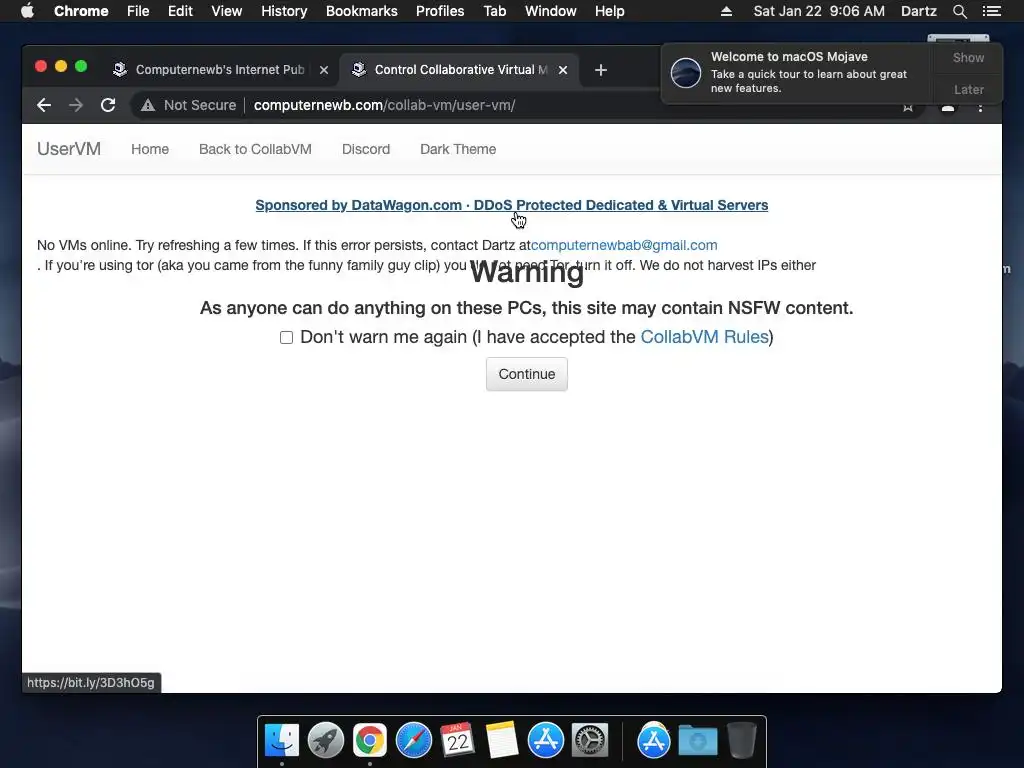Click the Continue button
1024x768 pixels.
click(526, 374)
